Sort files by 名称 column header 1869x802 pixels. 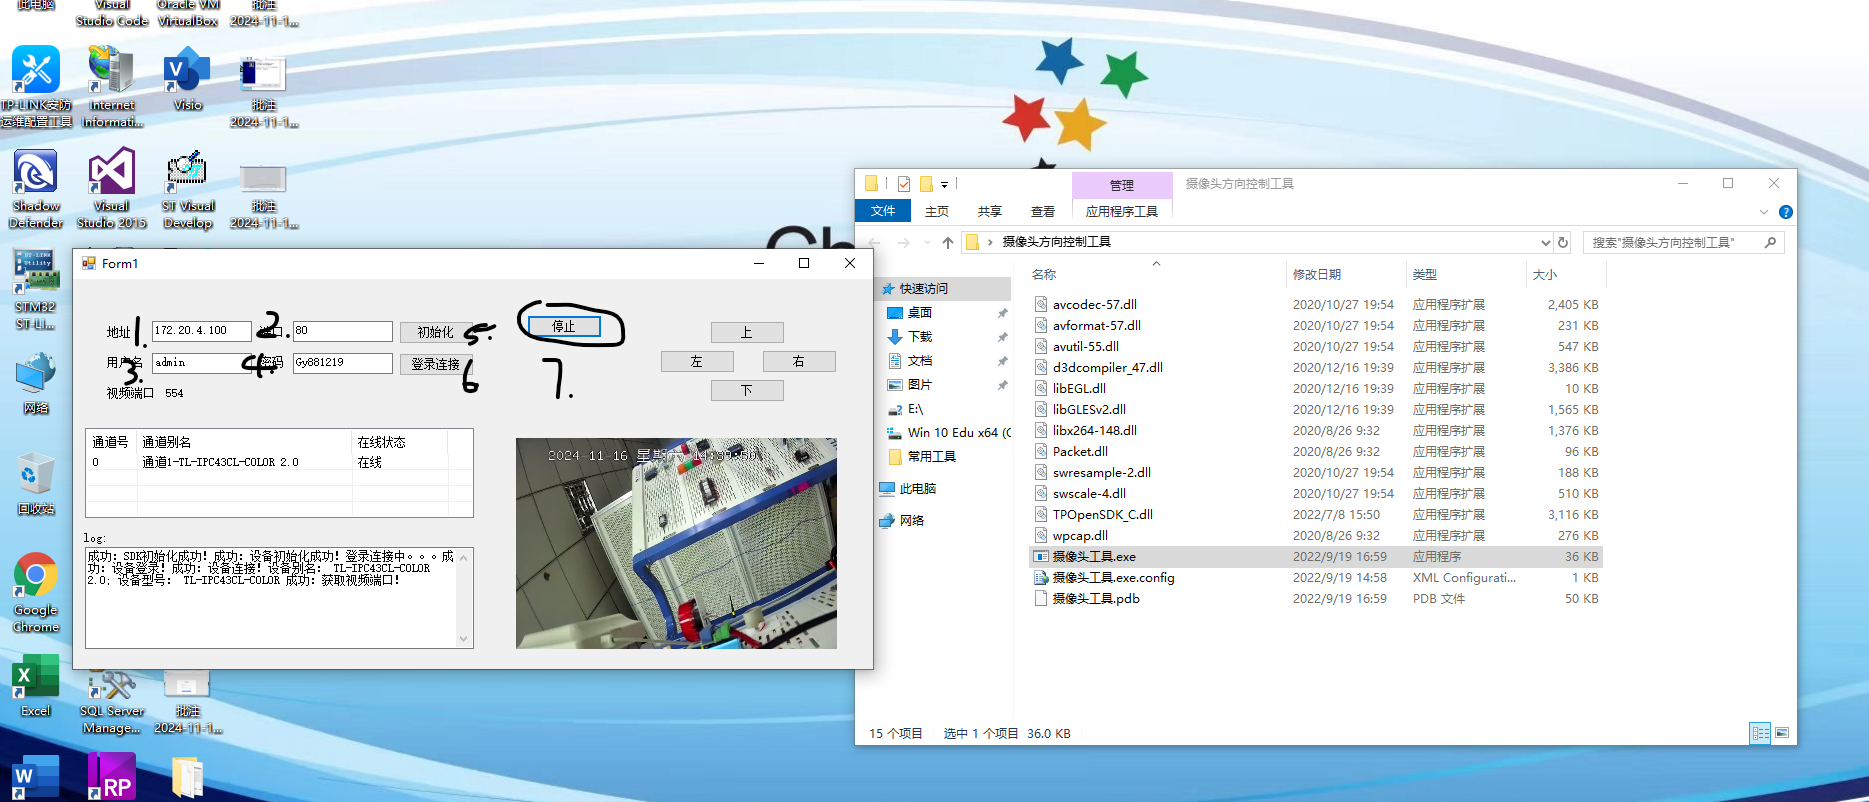(x=1044, y=274)
